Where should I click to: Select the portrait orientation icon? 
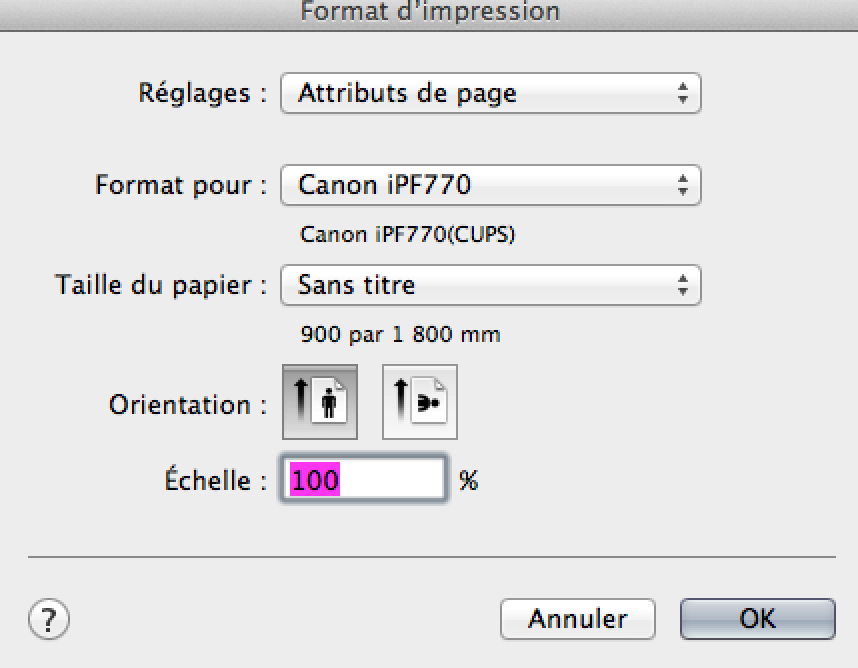point(320,402)
